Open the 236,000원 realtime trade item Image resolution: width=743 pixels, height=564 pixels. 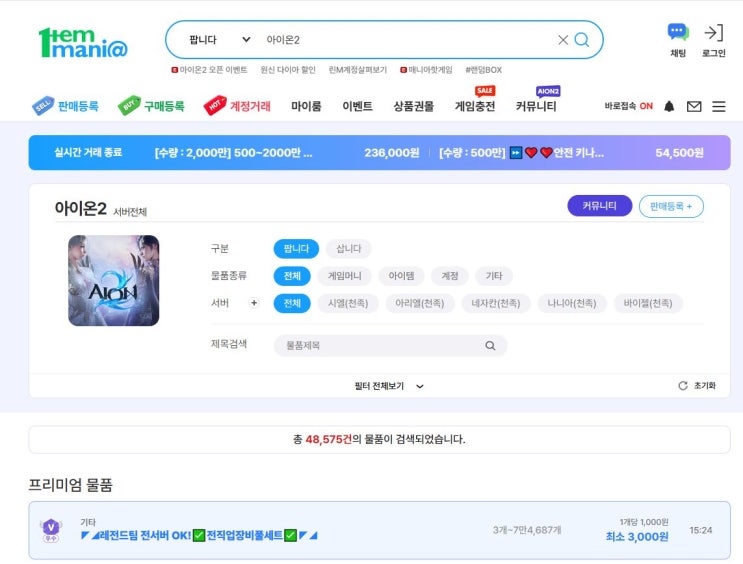(287, 153)
